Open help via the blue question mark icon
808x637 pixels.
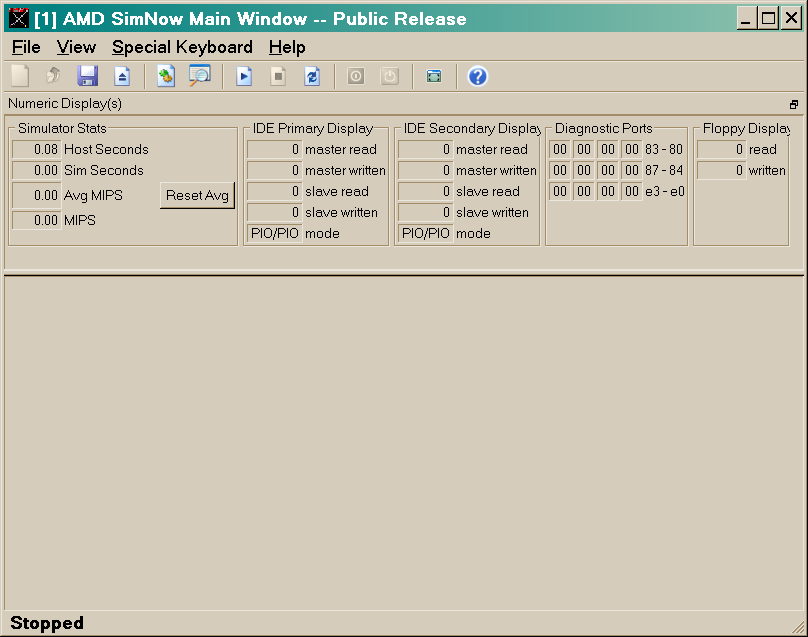tap(477, 76)
